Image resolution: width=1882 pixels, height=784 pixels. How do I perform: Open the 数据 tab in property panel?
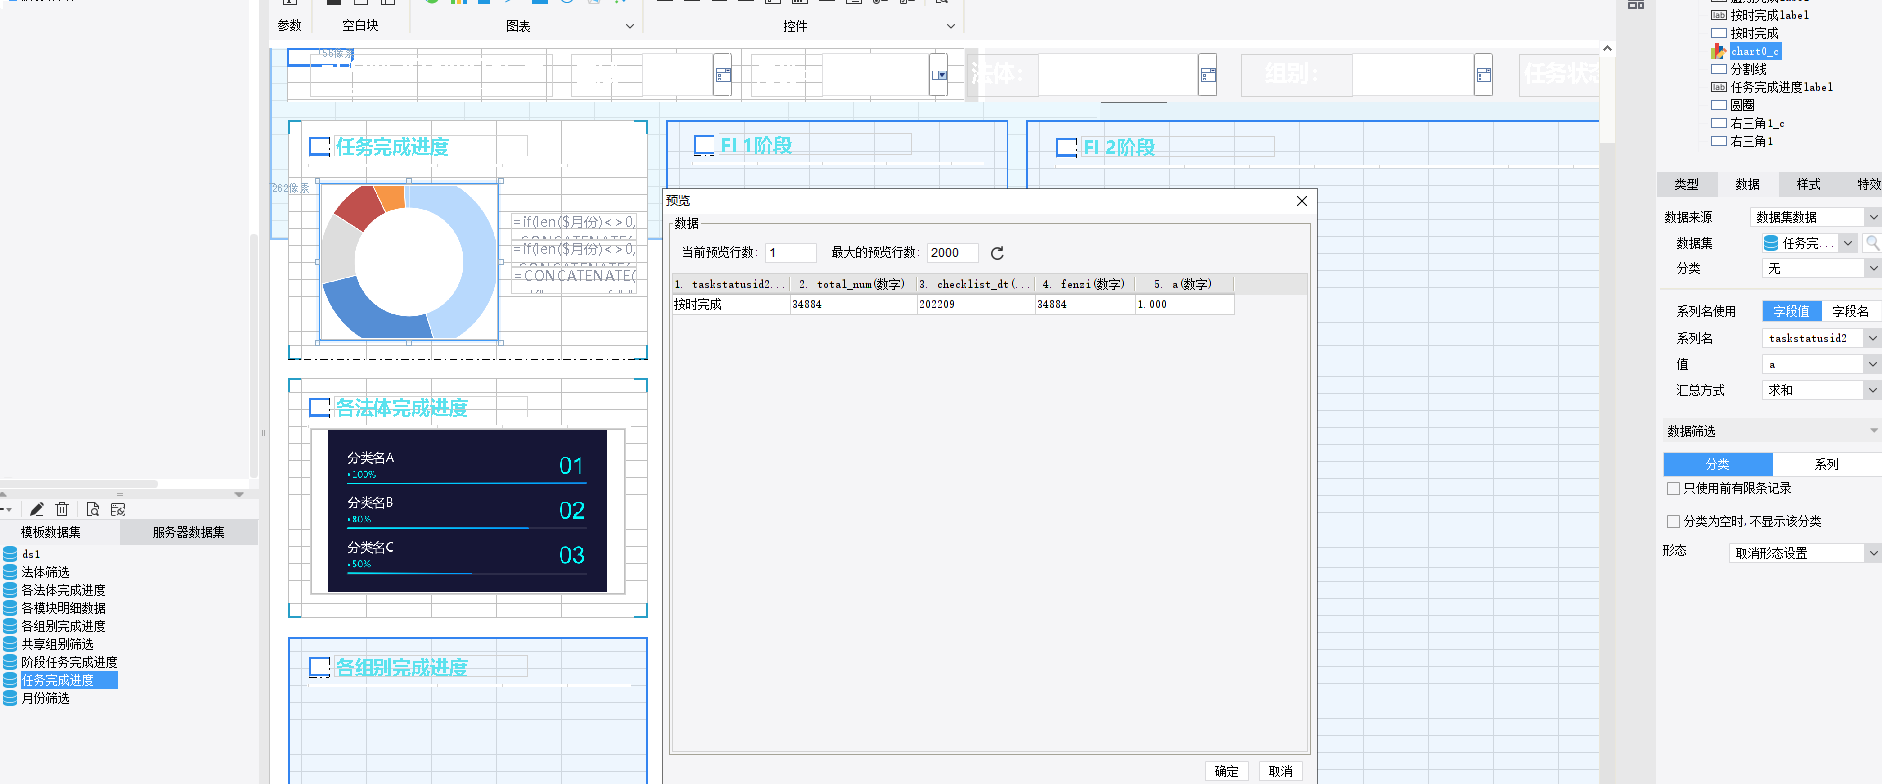pos(1748,184)
